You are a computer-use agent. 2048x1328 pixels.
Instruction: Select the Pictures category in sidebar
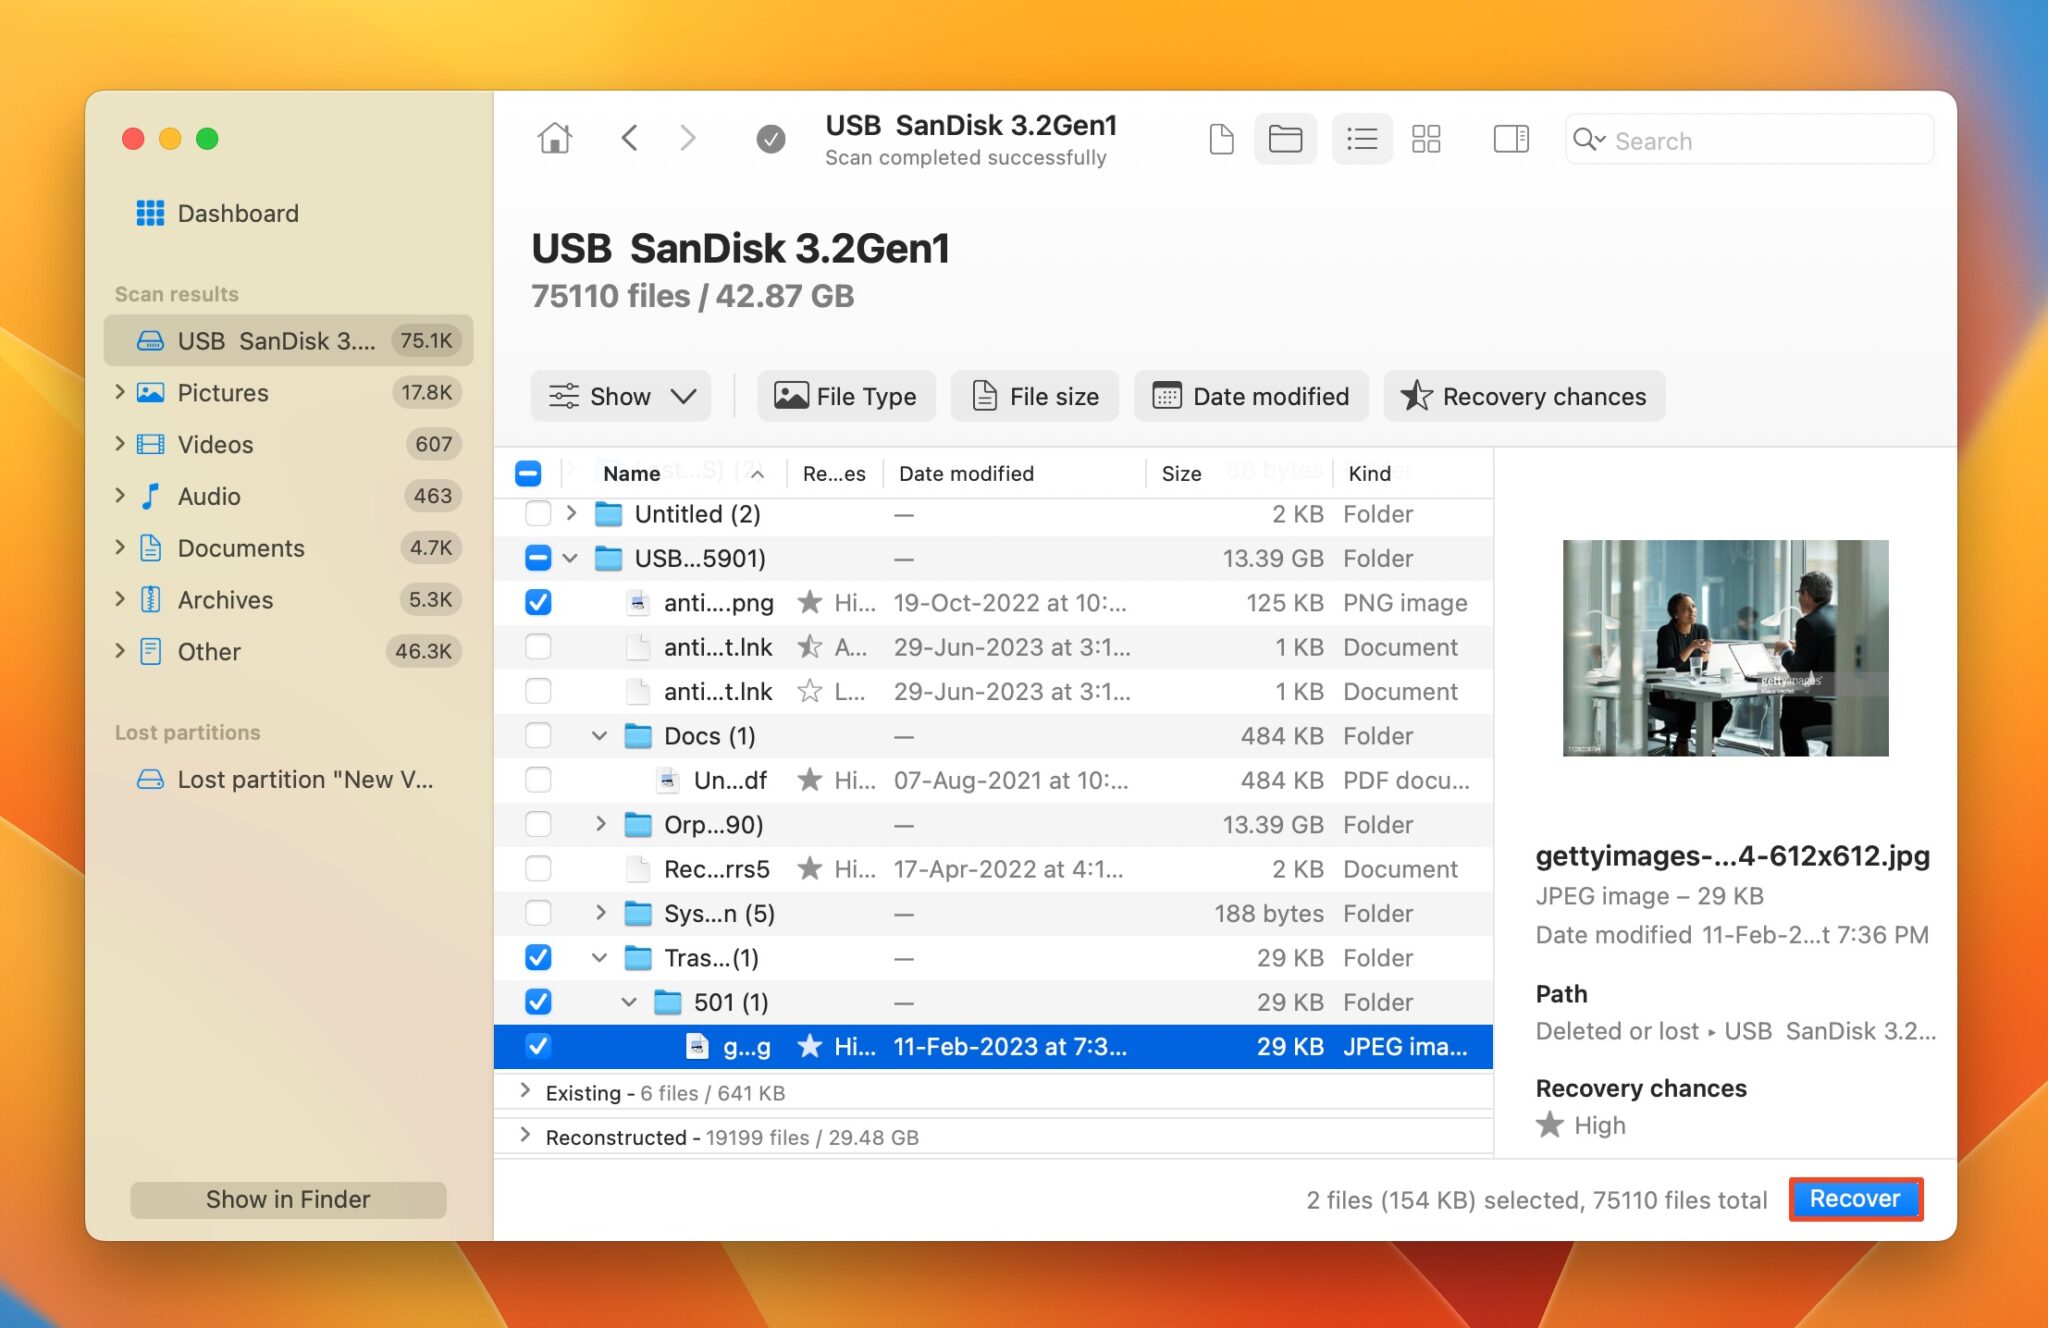point(222,392)
